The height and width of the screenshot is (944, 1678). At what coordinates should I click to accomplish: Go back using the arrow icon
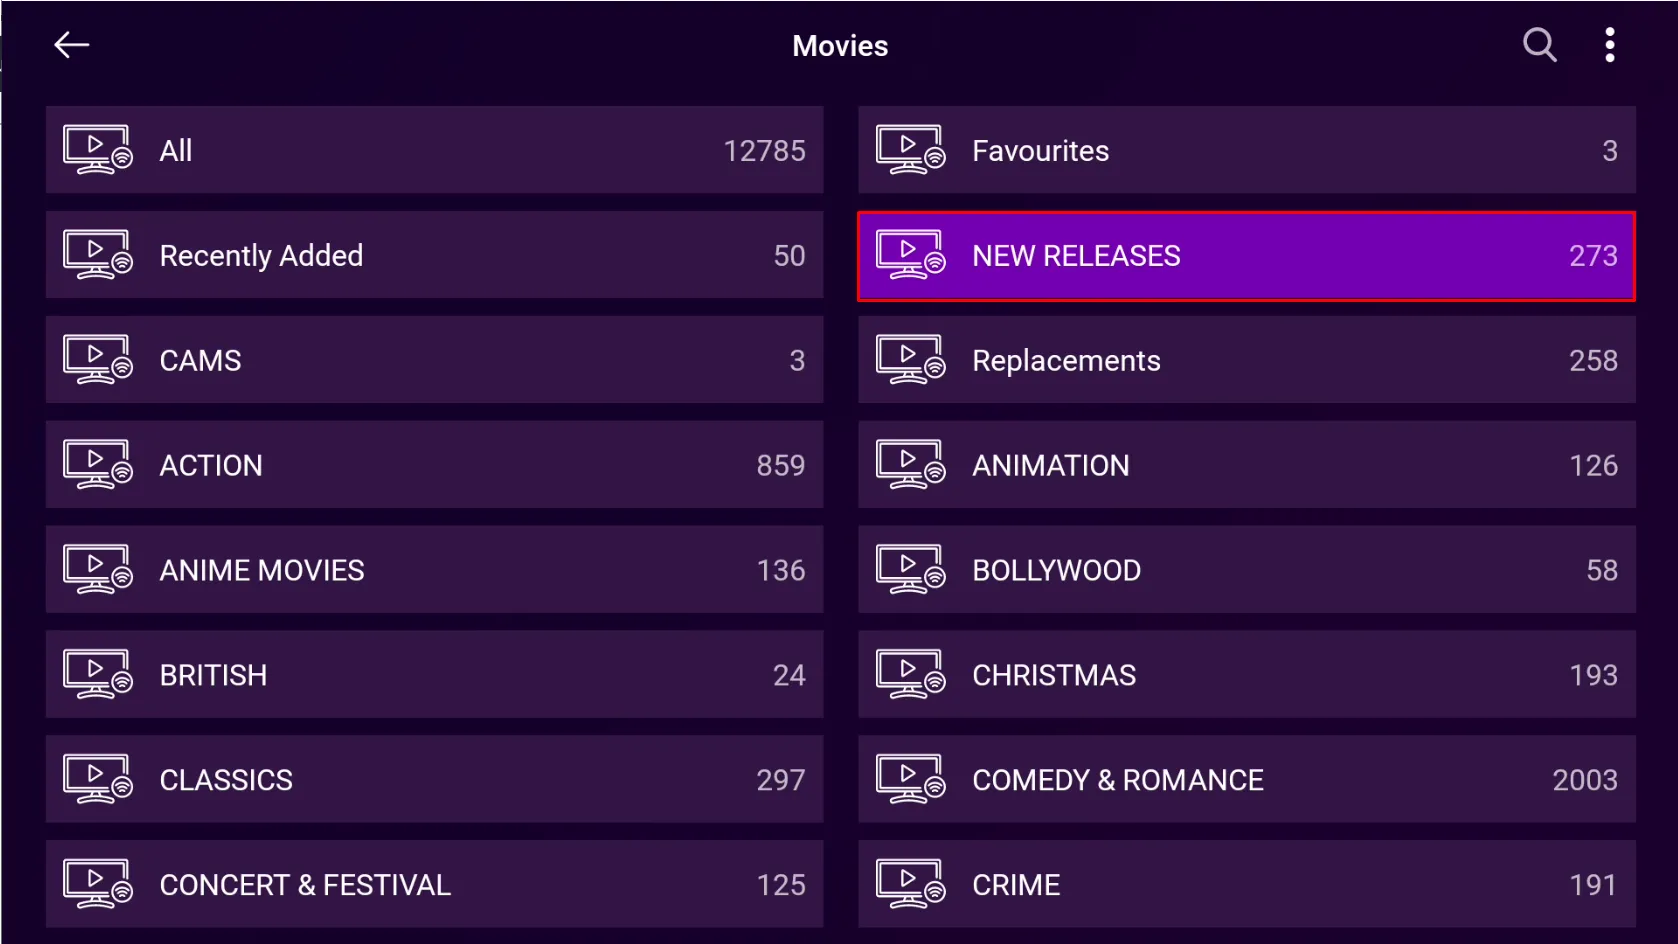tap(72, 45)
